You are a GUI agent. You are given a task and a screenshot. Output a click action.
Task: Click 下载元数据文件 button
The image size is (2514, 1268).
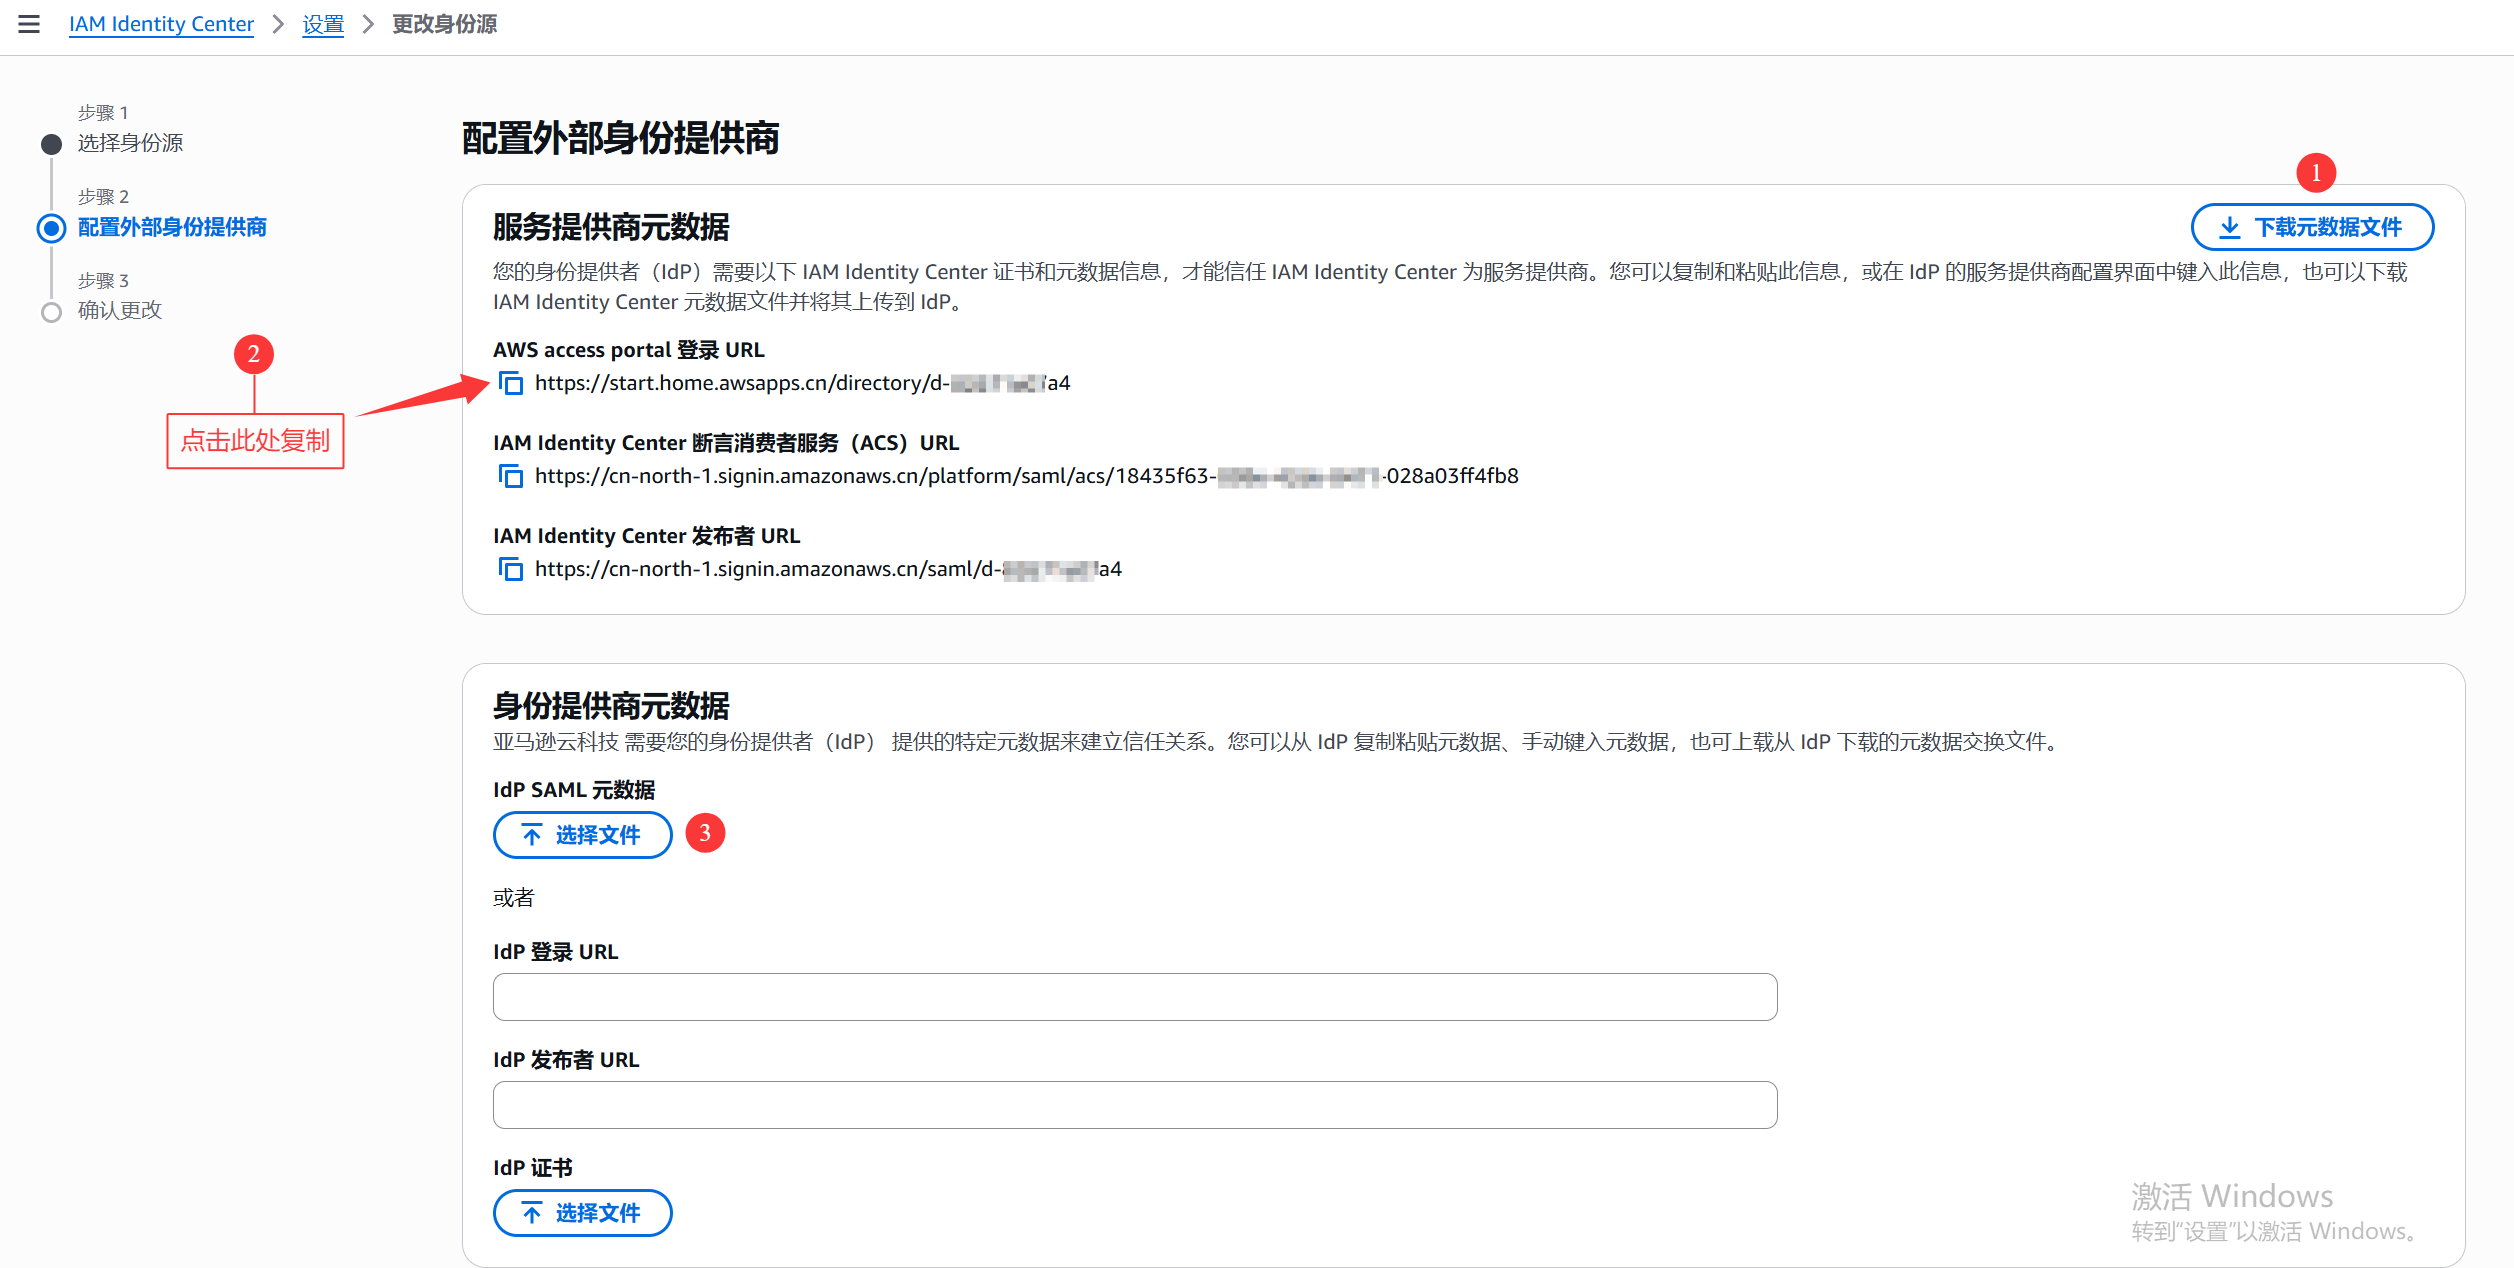(x=2326, y=227)
